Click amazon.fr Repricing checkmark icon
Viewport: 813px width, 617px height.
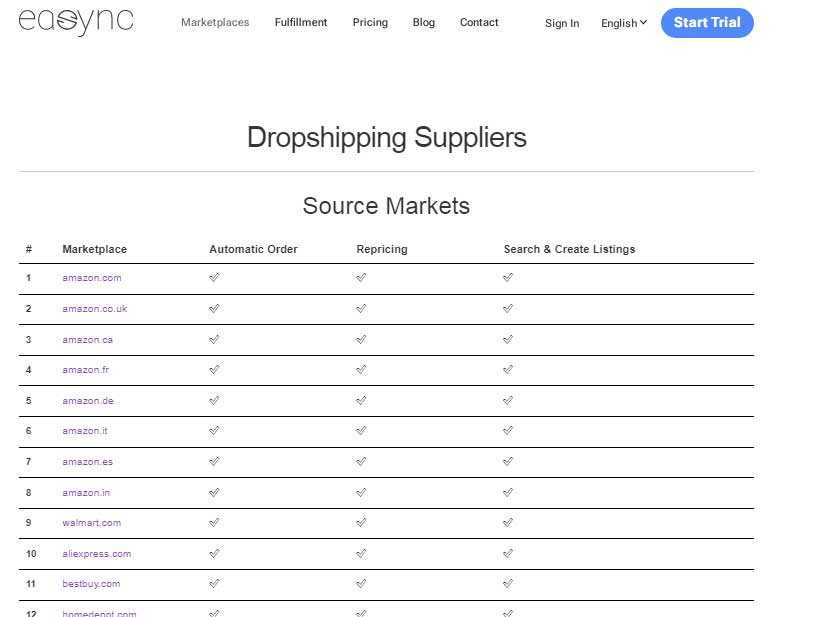[x=361, y=370]
